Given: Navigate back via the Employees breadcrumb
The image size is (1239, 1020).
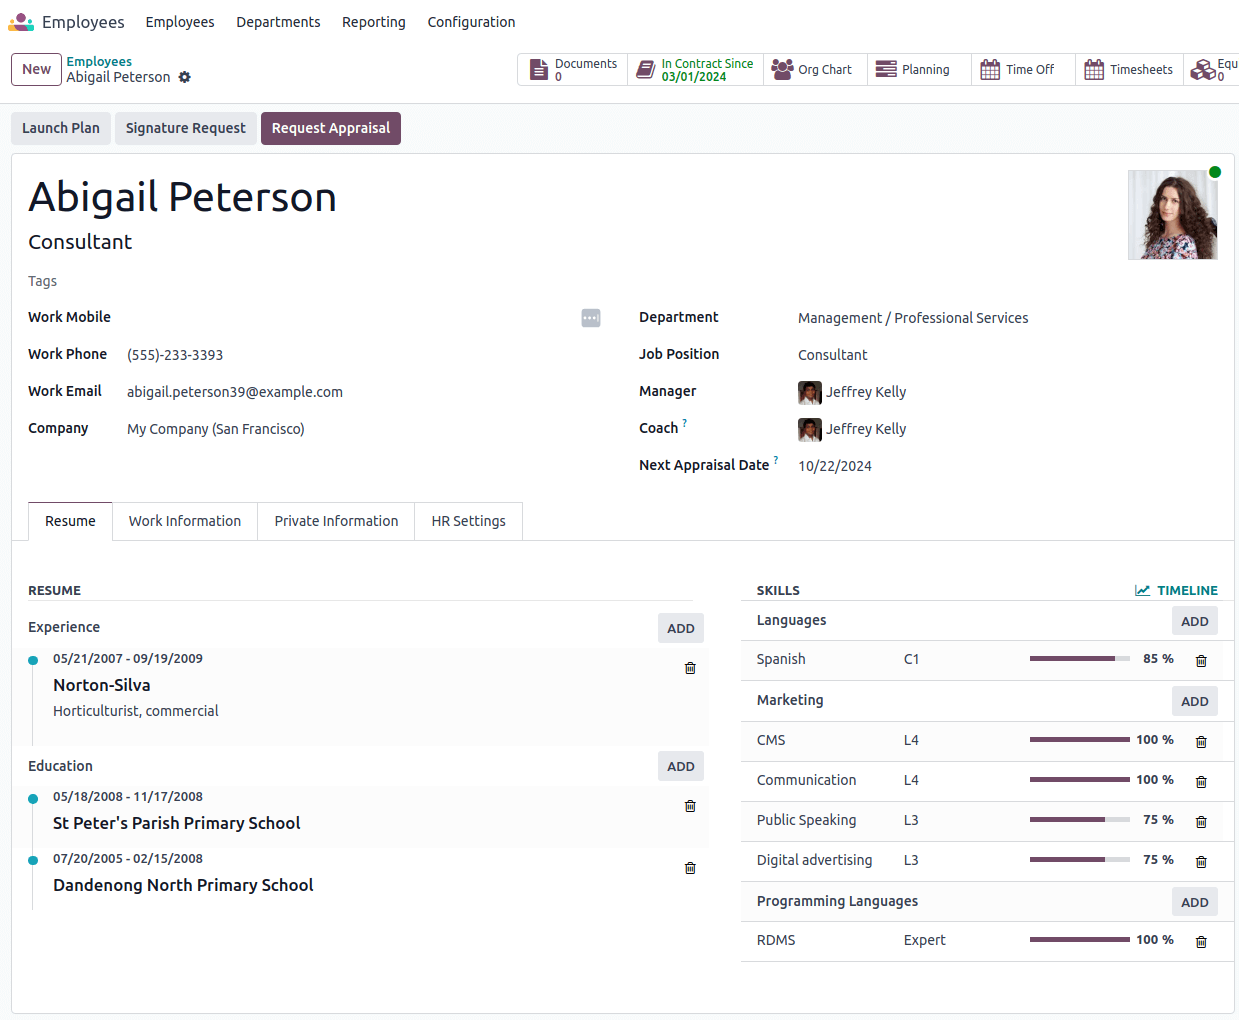Looking at the screenshot, I should point(99,61).
